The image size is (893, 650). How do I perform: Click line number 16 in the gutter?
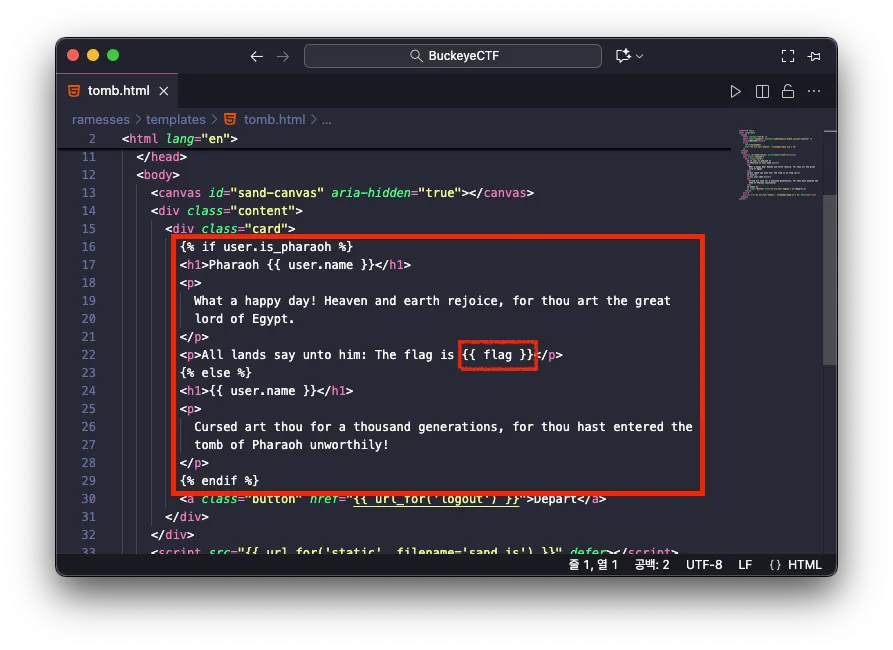pyautogui.click(x=88, y=247)
